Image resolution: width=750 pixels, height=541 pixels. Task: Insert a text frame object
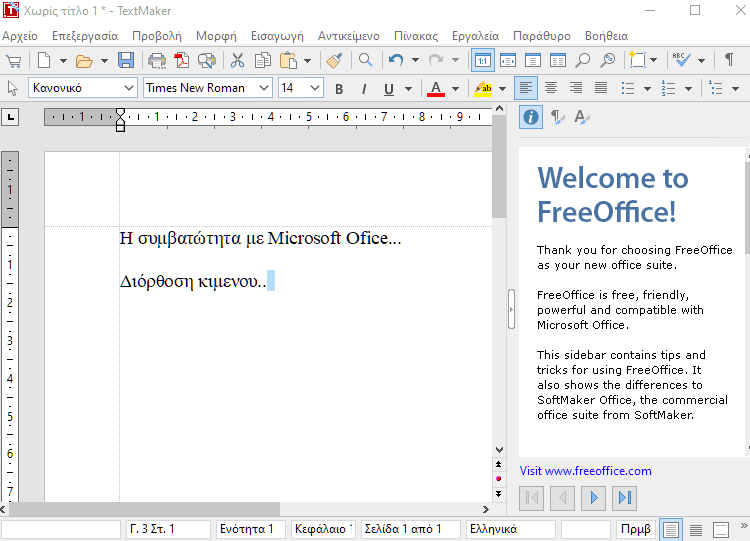[638, 61]
